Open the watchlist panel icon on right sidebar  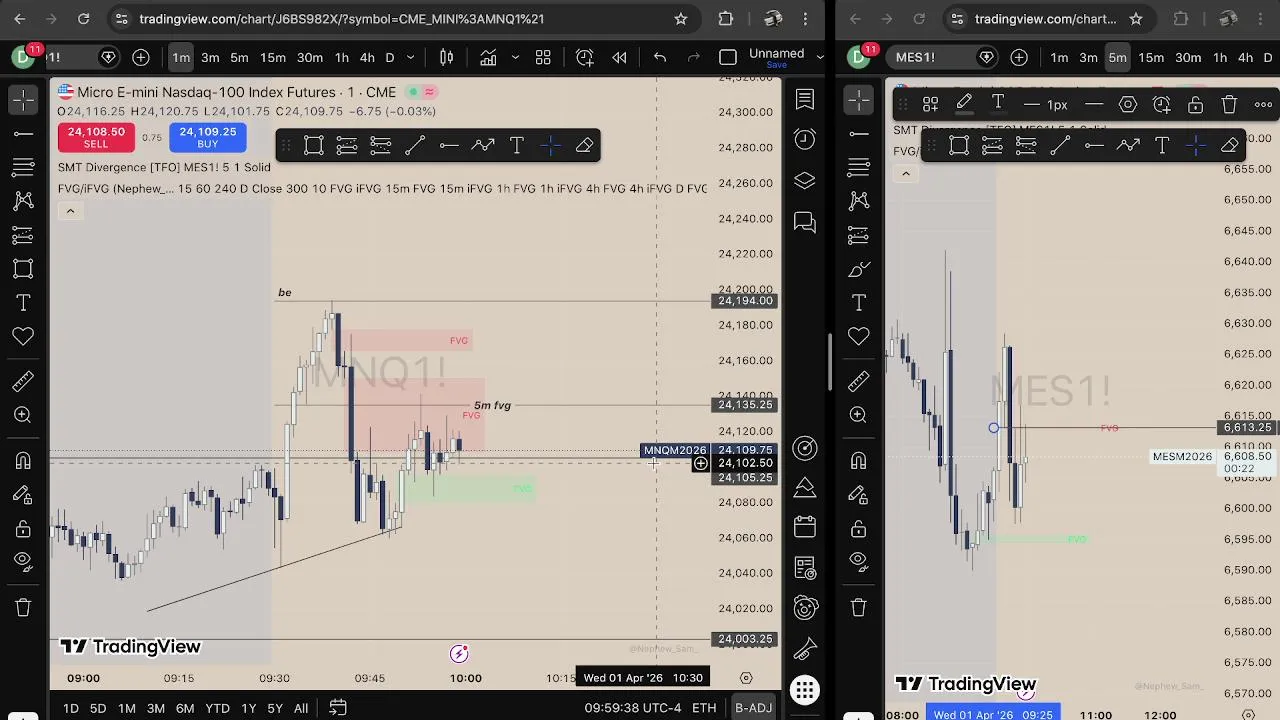805,99
